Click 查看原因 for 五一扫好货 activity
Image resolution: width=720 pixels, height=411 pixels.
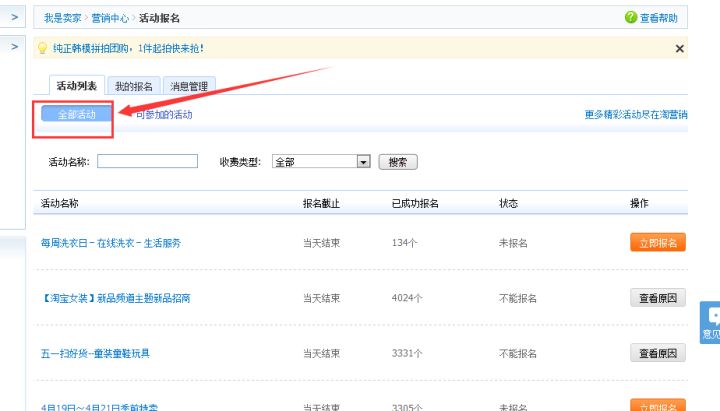(x=657, y=353)
